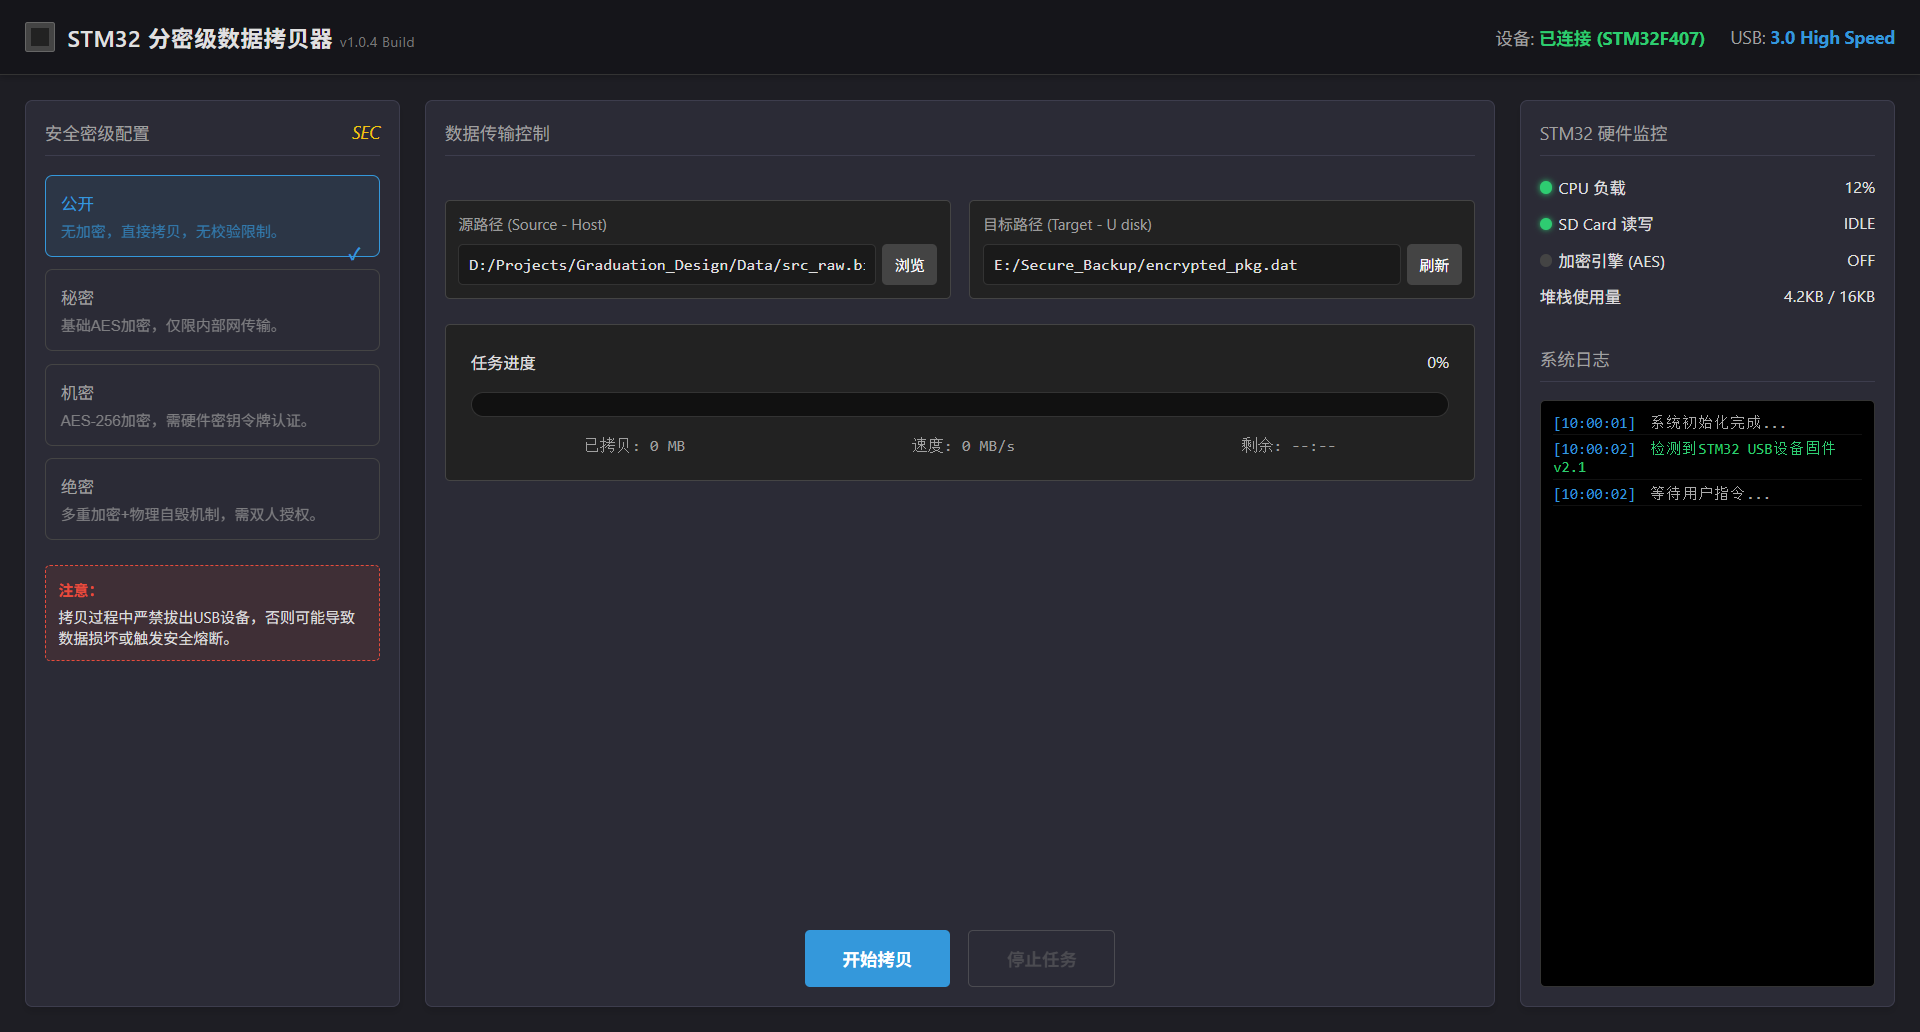
Task: Choose the 绝密 security level
Action: (x=212, y=499)
